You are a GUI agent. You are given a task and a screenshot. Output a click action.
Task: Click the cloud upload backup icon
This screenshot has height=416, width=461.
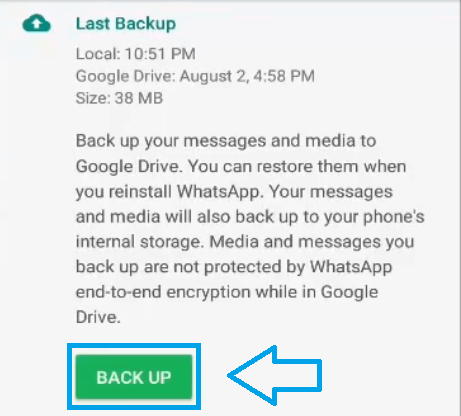(36, 24)
